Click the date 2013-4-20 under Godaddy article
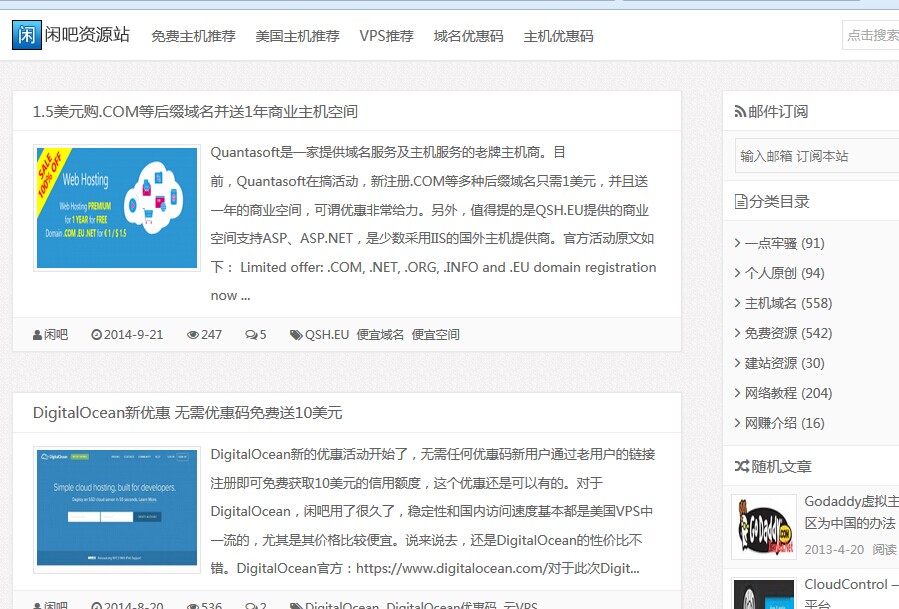Screen dimensions: 899x609 [x=834, y=549]
